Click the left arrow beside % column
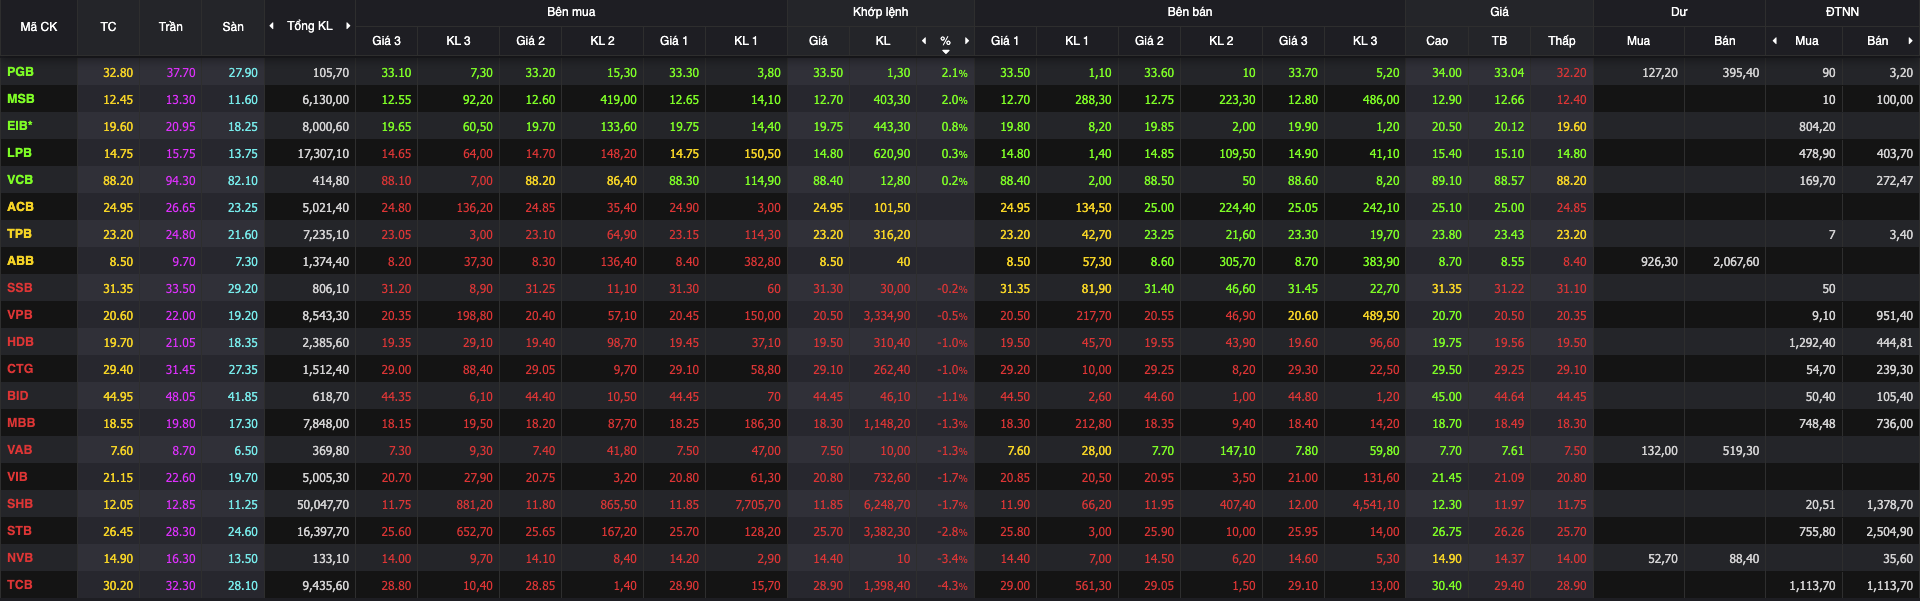1920x601 pixels. click(924, 41)
